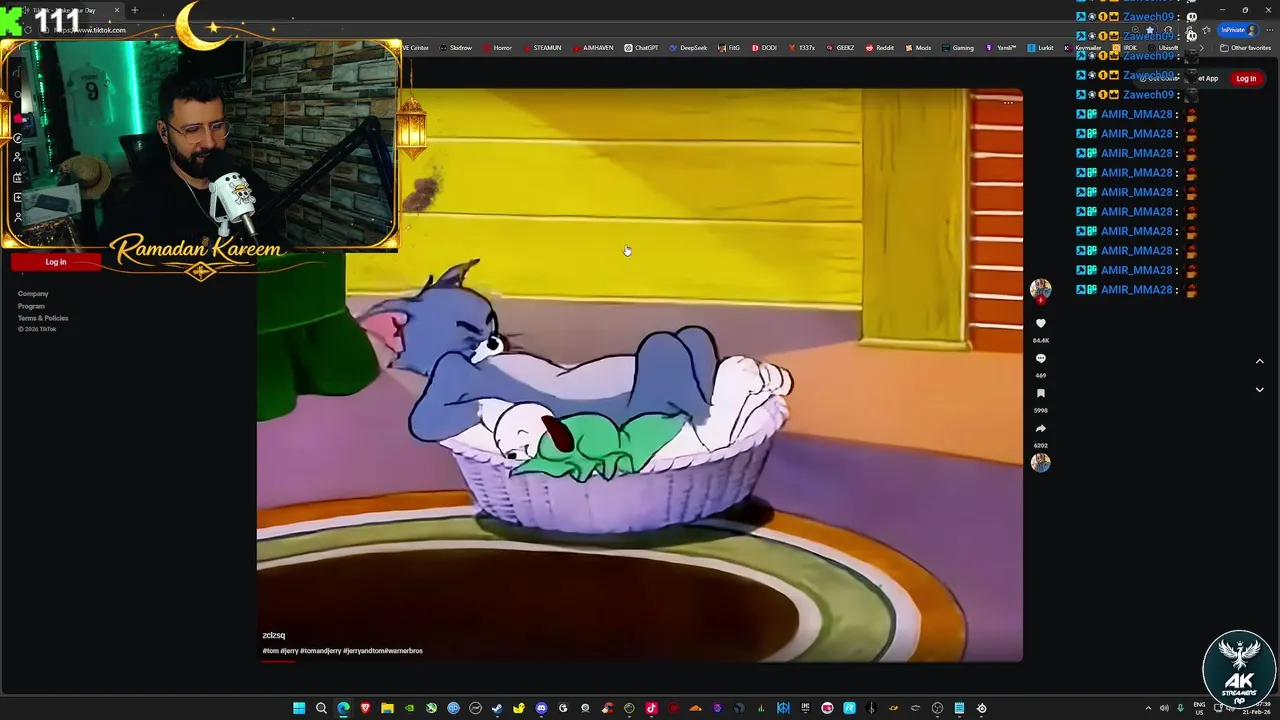Open the GEEKZ bookmark
This screenshot has height=720, width=1280.
coord(840,48)
